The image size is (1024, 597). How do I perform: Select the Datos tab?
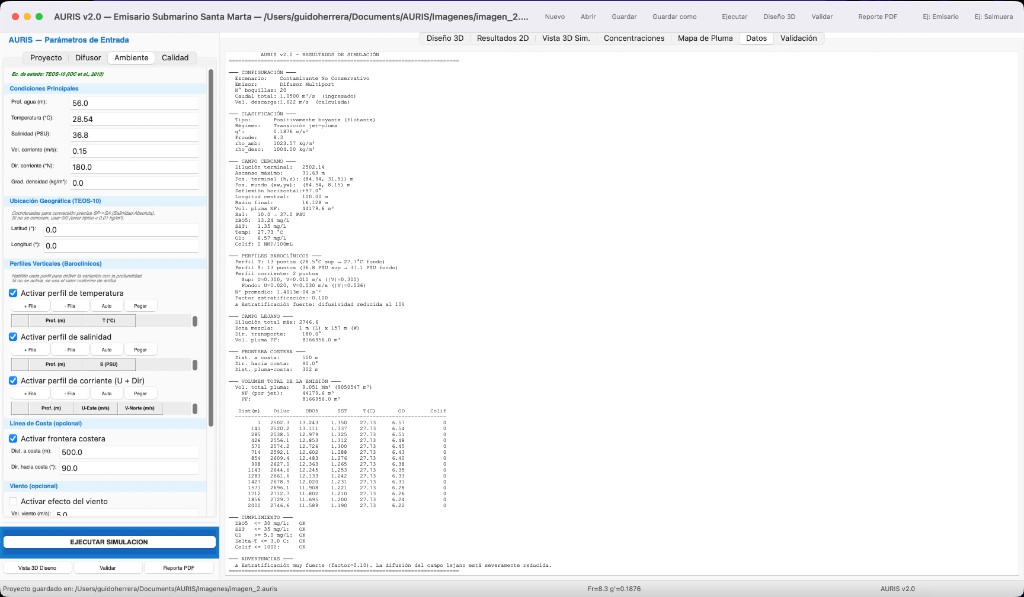coord(756,39)
